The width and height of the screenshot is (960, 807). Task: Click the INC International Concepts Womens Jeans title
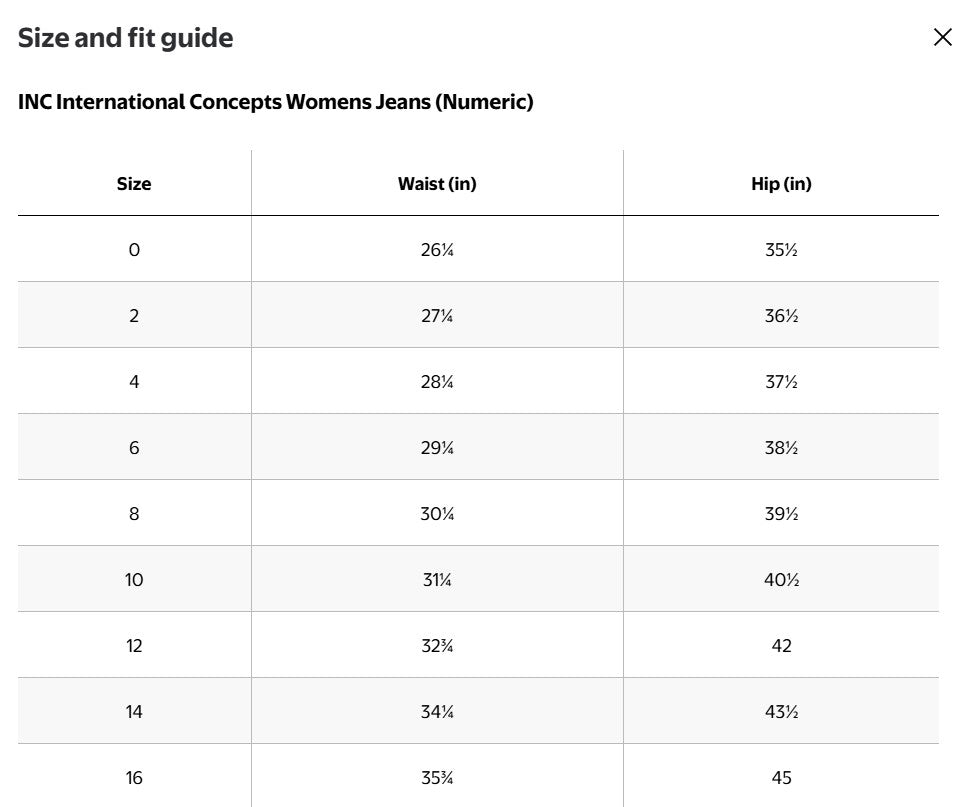point(276,102)
